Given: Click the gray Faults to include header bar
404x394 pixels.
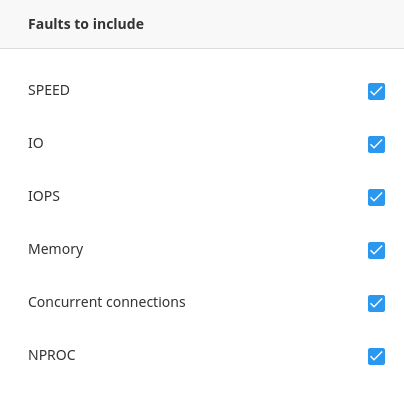Looking at the screenshot, I should [x=202, y=24].
